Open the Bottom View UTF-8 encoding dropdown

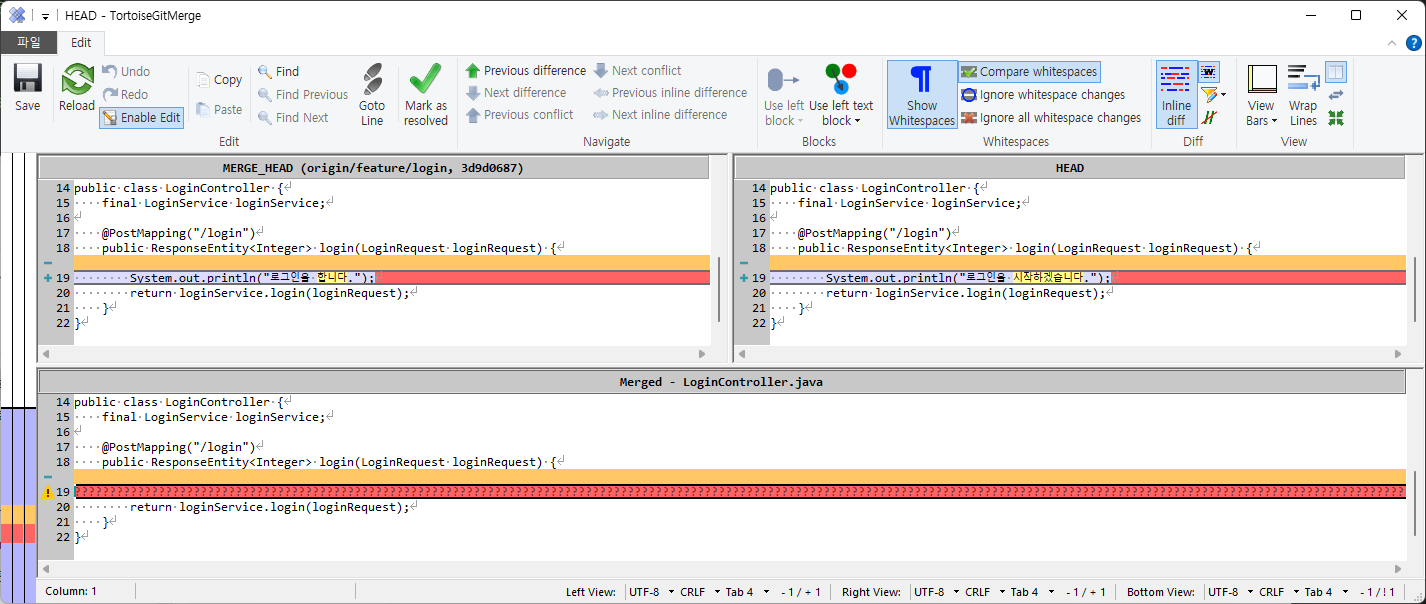click(1231, 592)
